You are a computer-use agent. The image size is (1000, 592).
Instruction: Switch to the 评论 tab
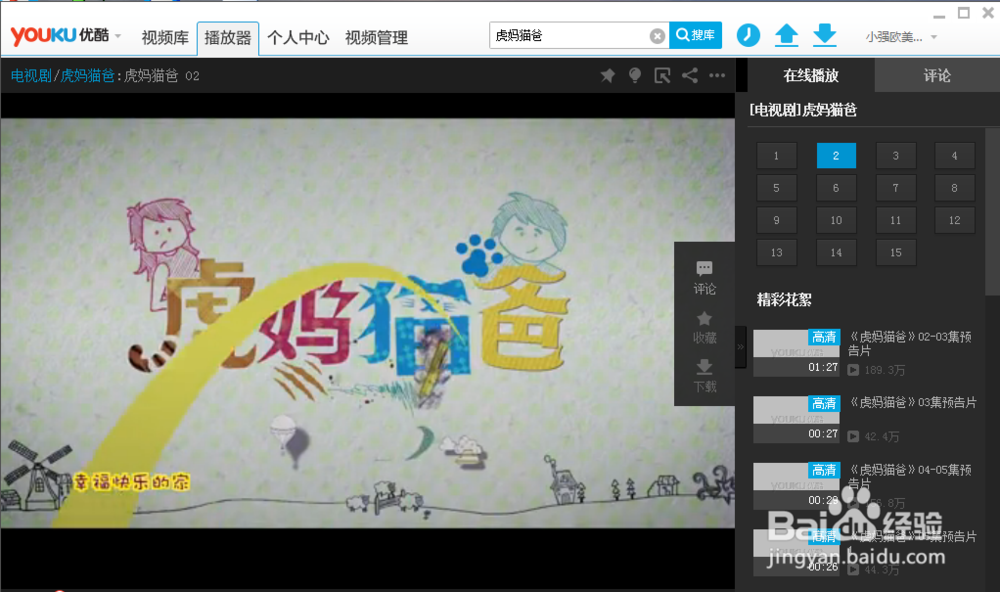pyautogui.click(x=937, y=76)
